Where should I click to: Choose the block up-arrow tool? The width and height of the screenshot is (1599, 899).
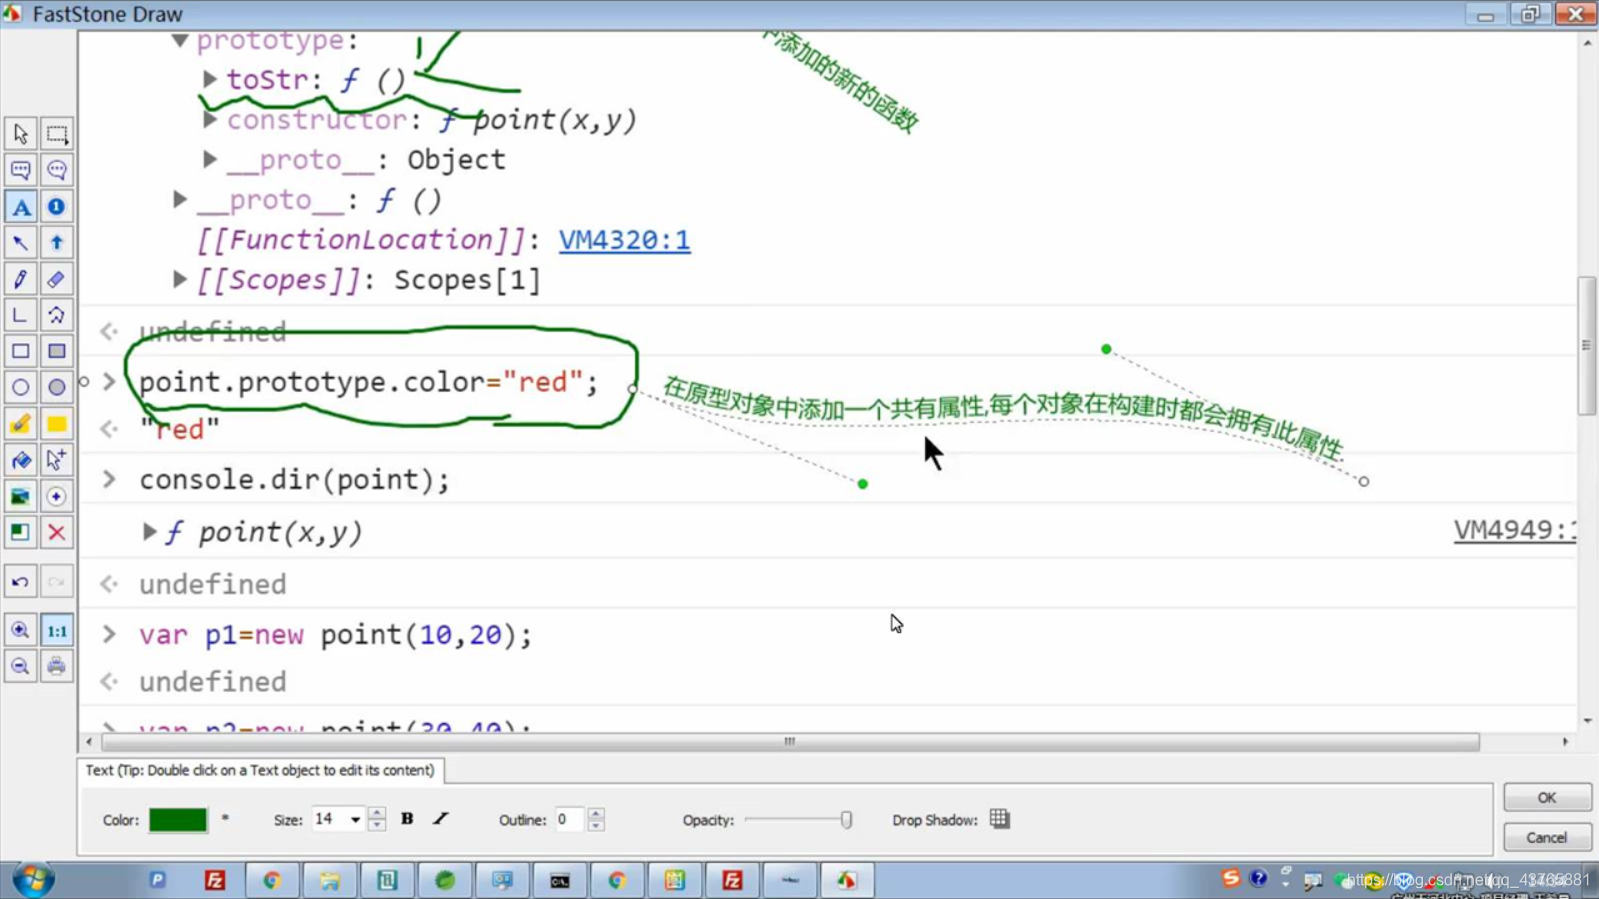[57, 243]
